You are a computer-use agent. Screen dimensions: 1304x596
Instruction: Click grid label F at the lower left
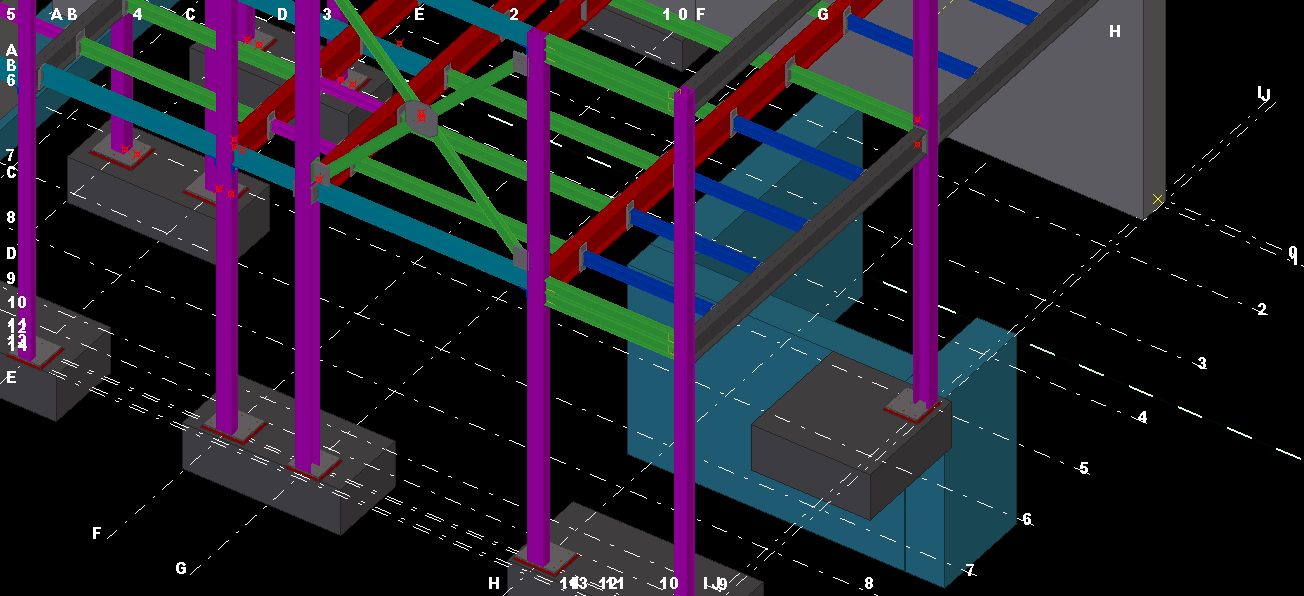(97, 534)
